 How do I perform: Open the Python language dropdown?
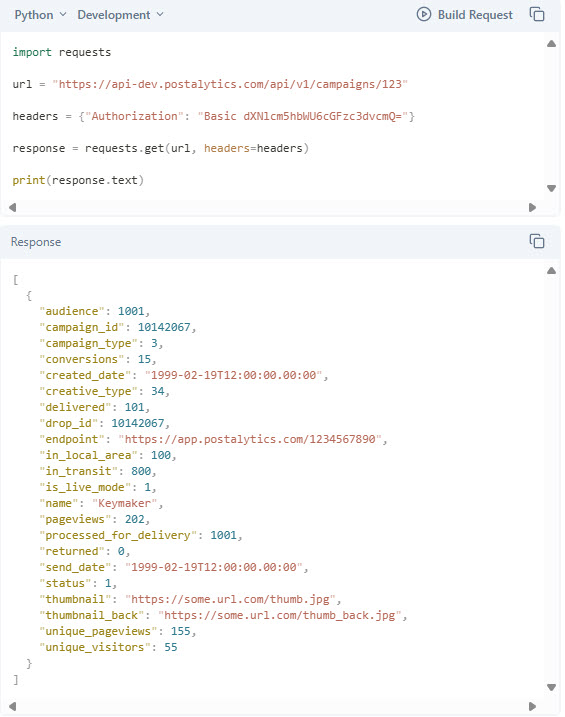(40, 15)
